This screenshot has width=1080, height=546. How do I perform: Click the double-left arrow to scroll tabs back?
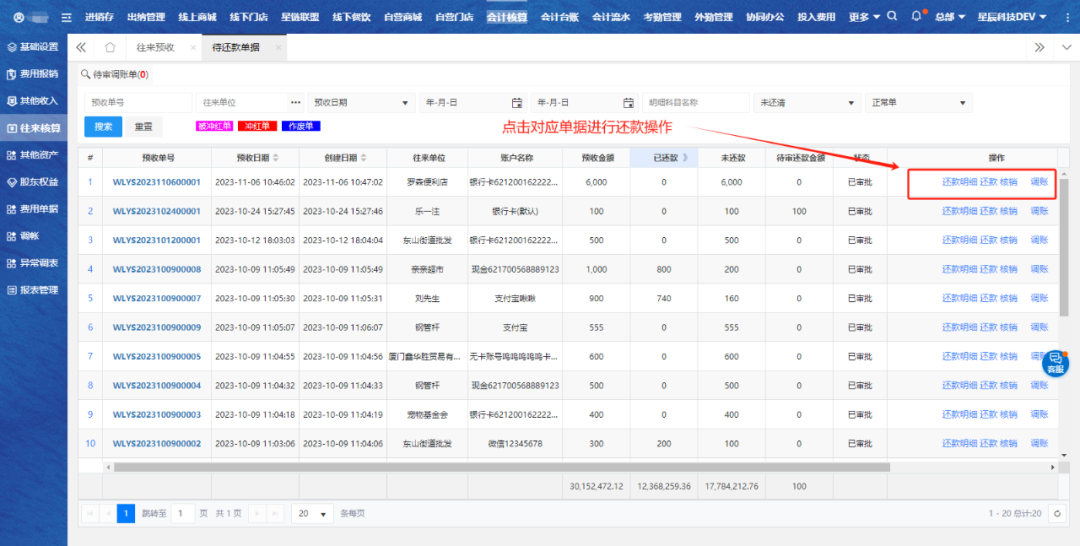click(x=81, y=48)
